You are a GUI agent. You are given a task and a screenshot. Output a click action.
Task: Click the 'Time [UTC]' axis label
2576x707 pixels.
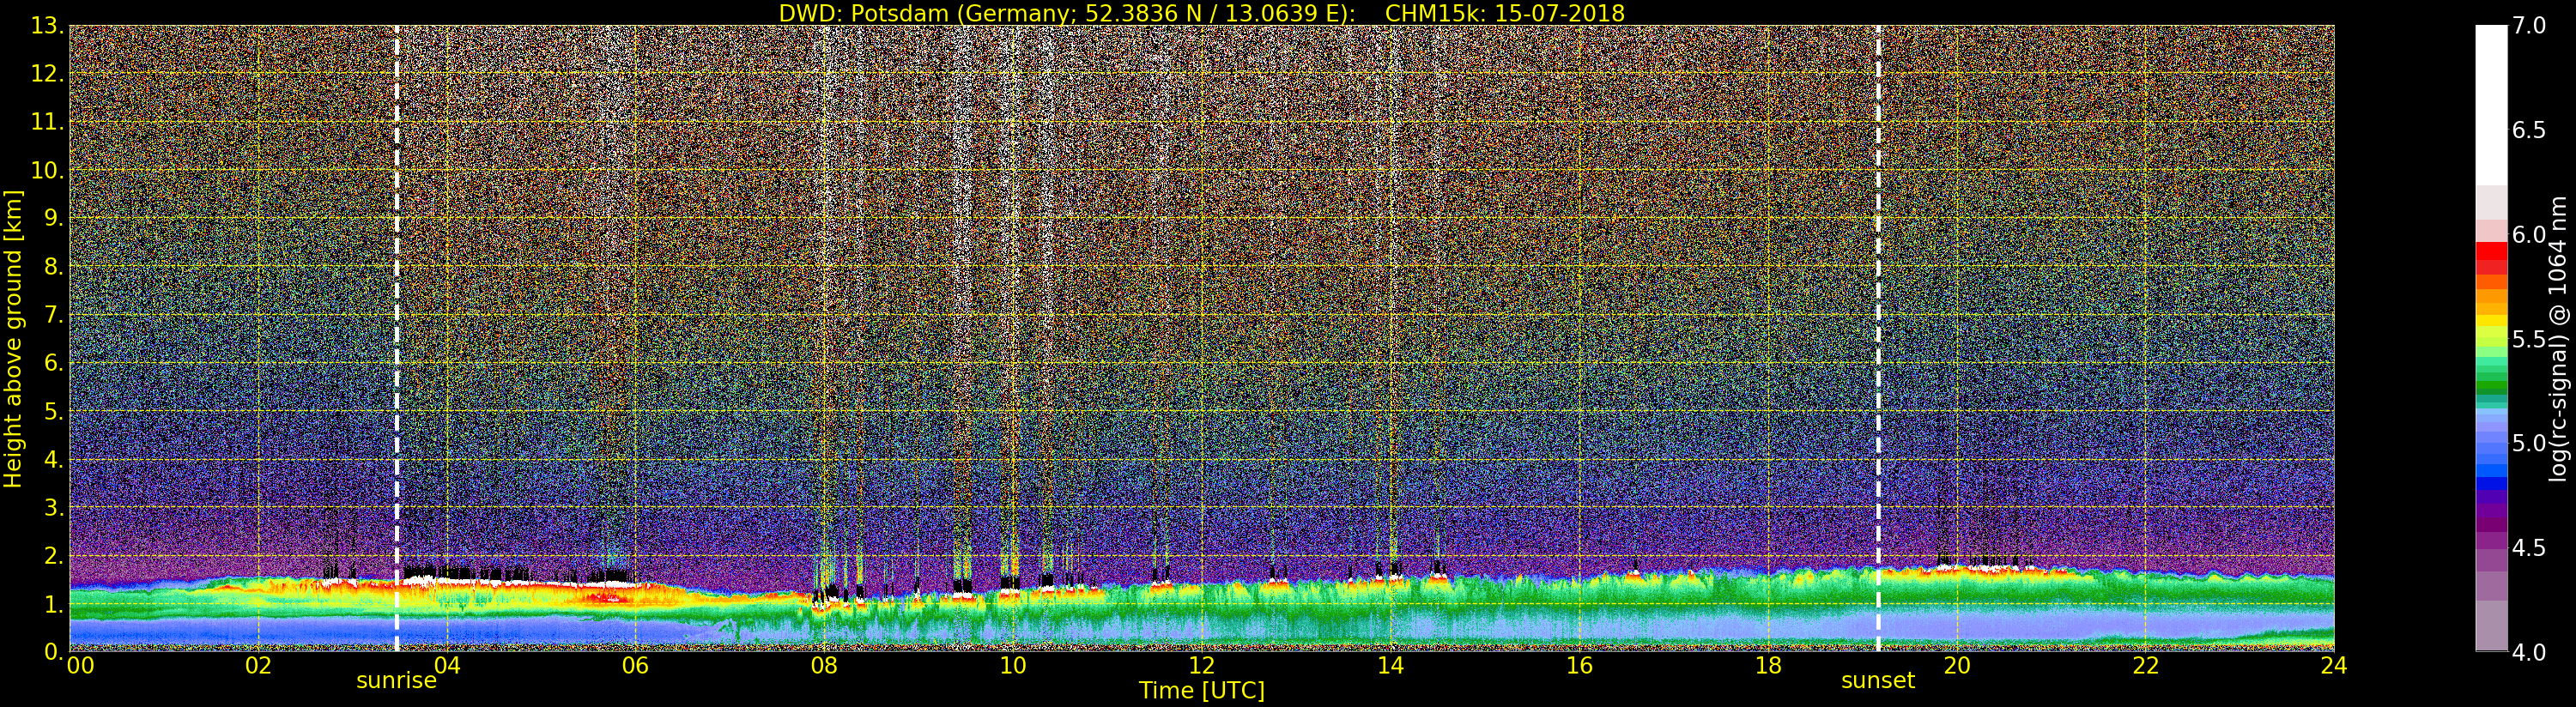(1202, 690)
